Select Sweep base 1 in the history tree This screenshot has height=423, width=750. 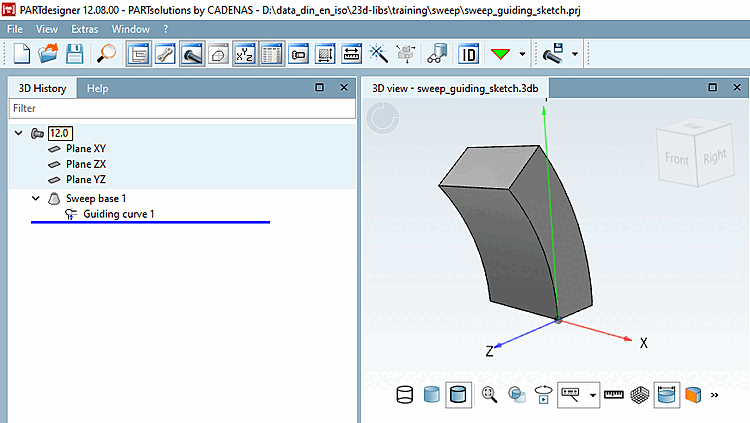96,199
